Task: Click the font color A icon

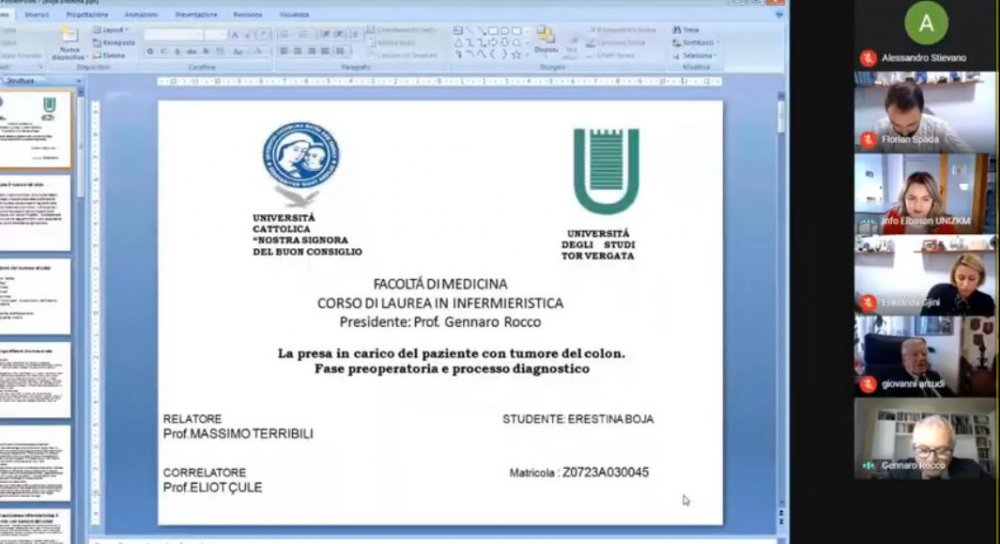Action: tap(257, 51)
